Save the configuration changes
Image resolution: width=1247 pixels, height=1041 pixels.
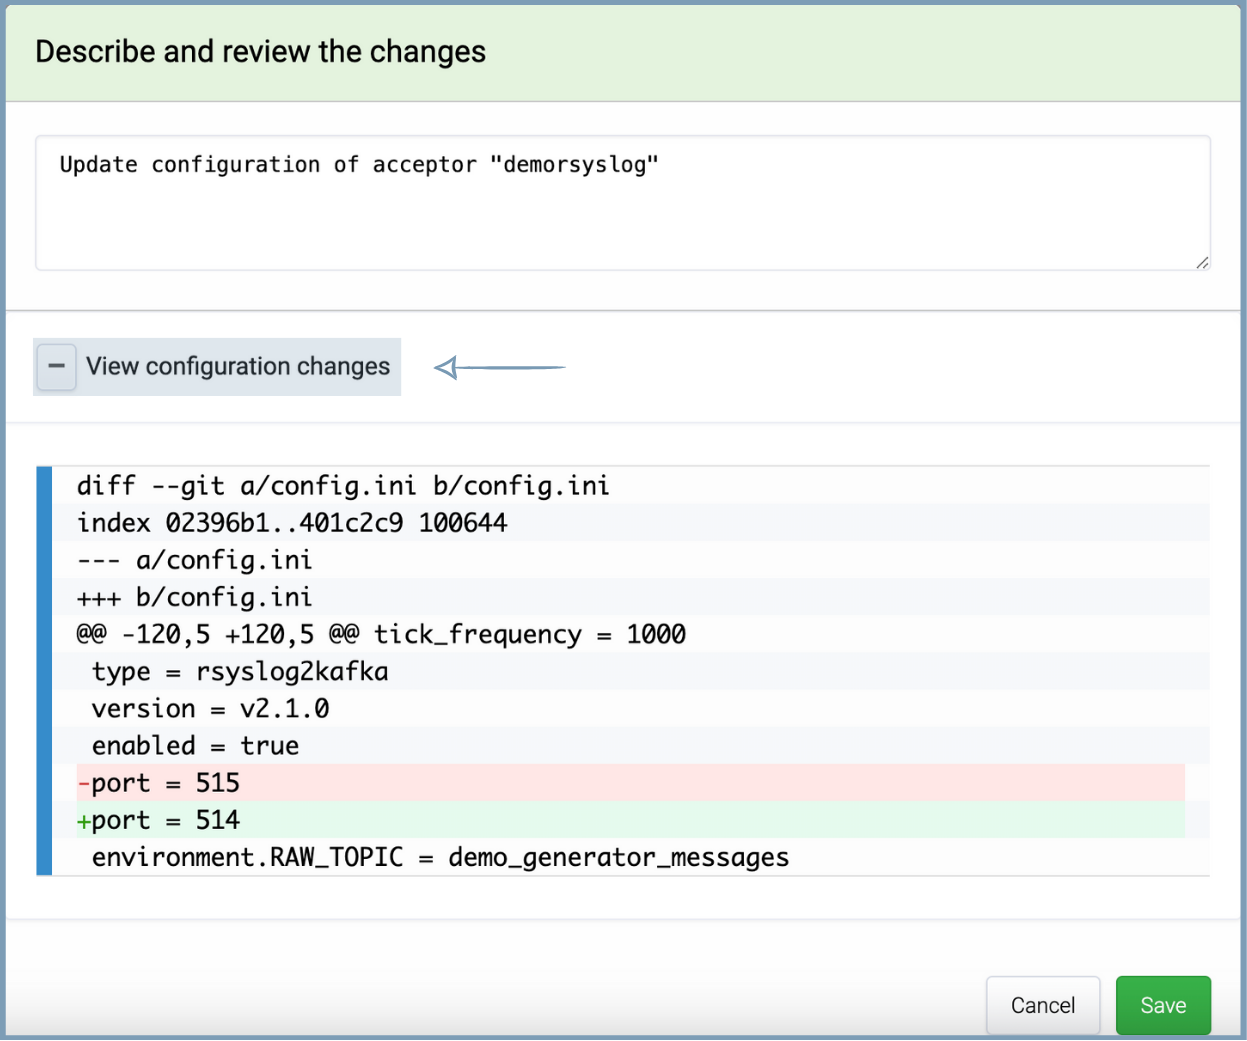coord(1162,1005)
